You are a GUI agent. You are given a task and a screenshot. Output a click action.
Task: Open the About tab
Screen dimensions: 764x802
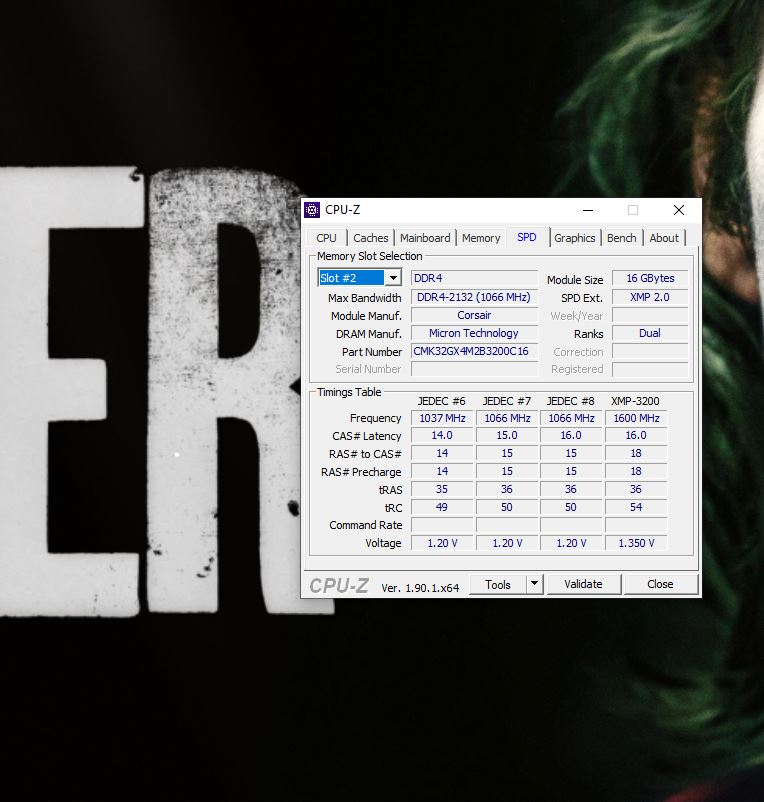(664, 238)
